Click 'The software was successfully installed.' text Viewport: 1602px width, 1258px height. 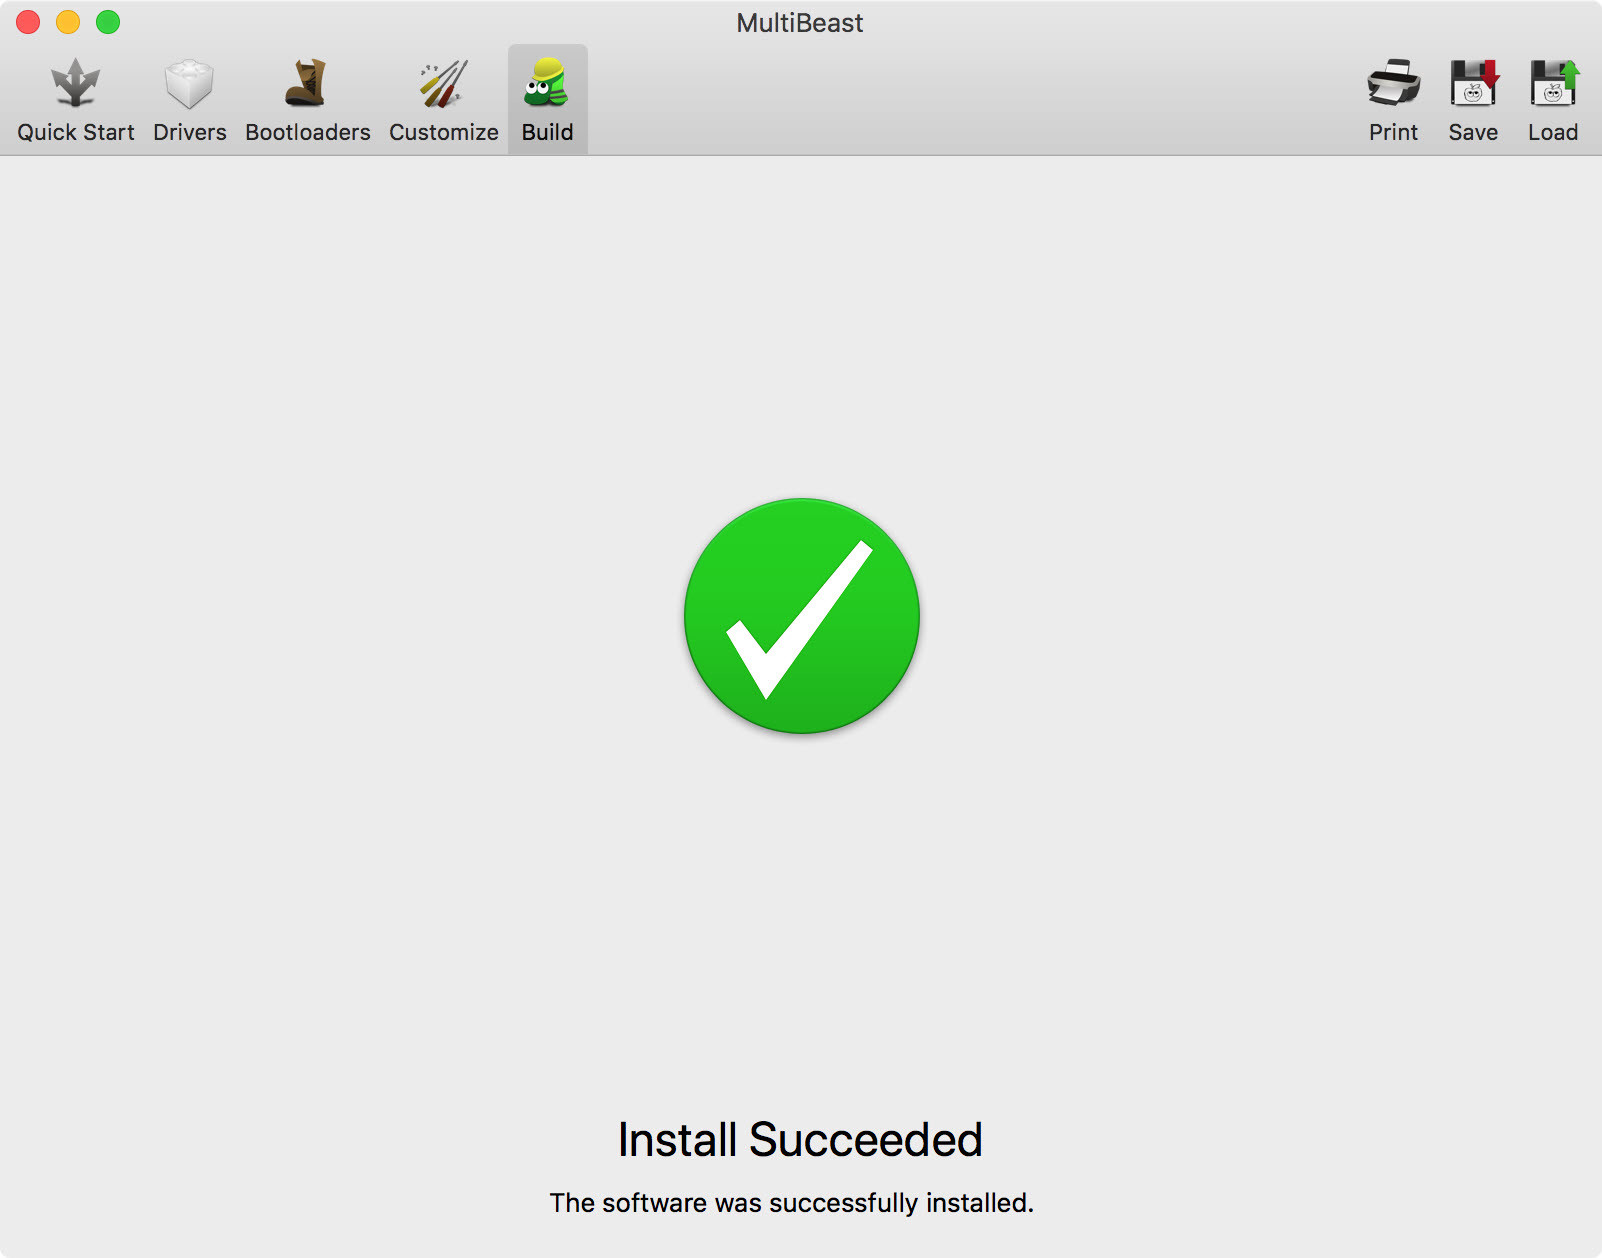click(x=791, y=1203)
